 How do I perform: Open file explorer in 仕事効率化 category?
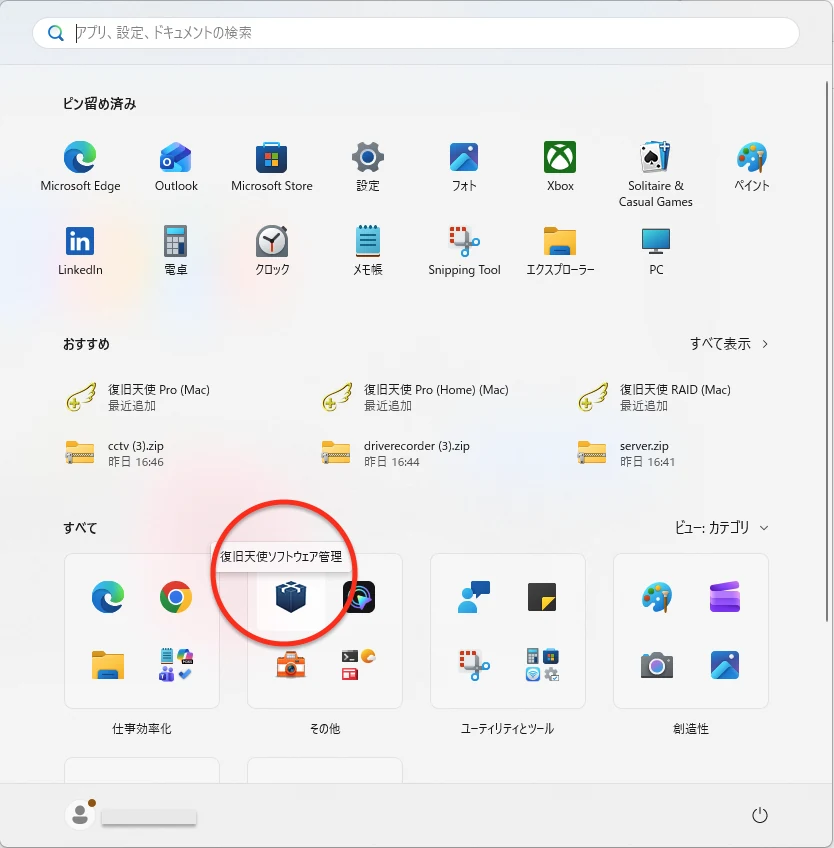coord(108,665)
